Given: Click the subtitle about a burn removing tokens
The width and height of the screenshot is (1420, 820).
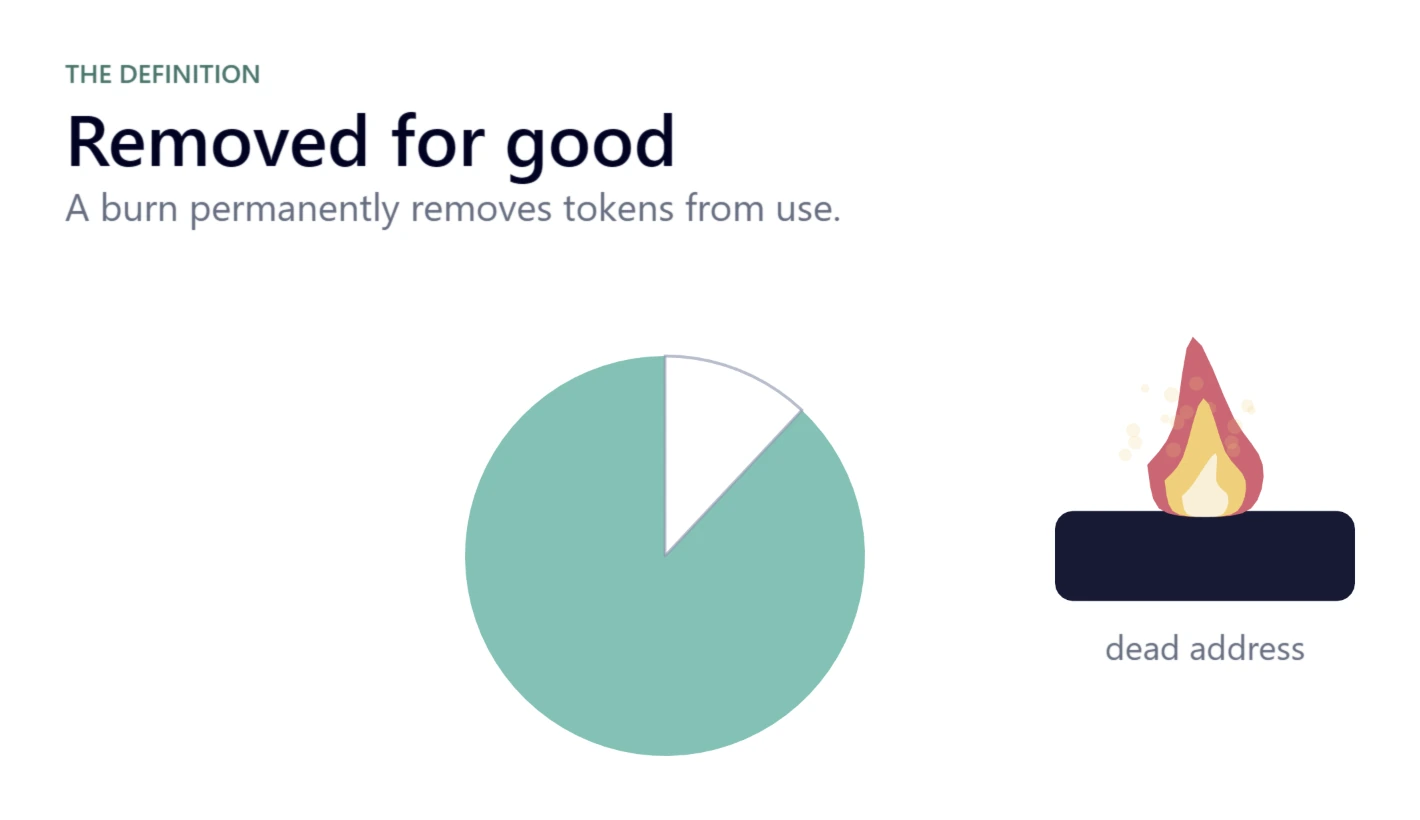Looking at the screenshot, I should [x=453, y=209].
